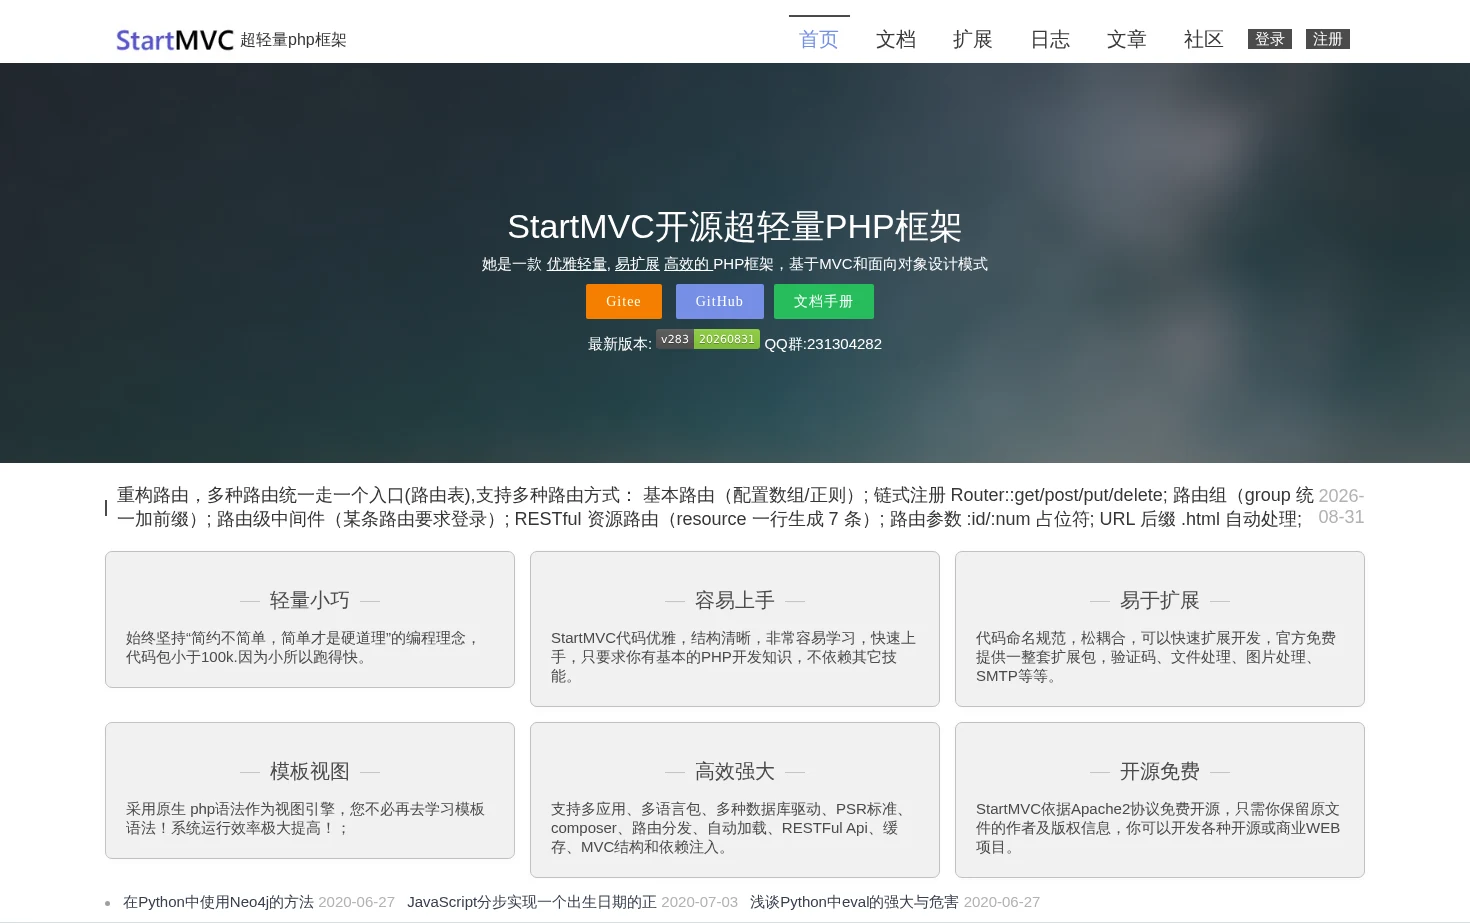This screenshot has height=923, width=1470.
Task: Click the 易于扩展 feature card
Action: click(1160, 629)
